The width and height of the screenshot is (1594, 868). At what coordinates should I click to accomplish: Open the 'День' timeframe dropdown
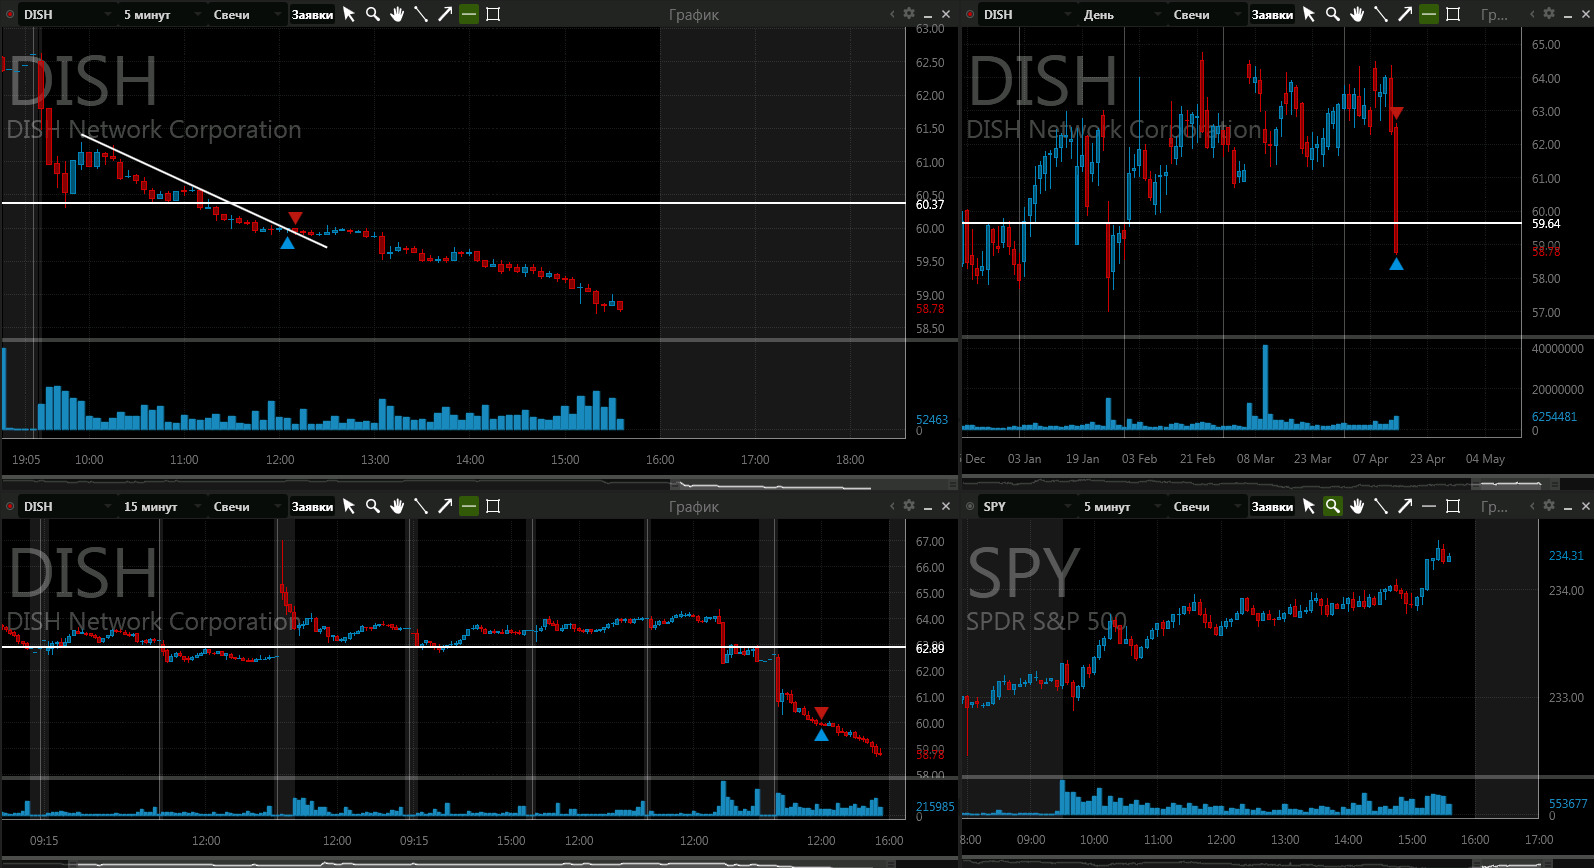1121,14
